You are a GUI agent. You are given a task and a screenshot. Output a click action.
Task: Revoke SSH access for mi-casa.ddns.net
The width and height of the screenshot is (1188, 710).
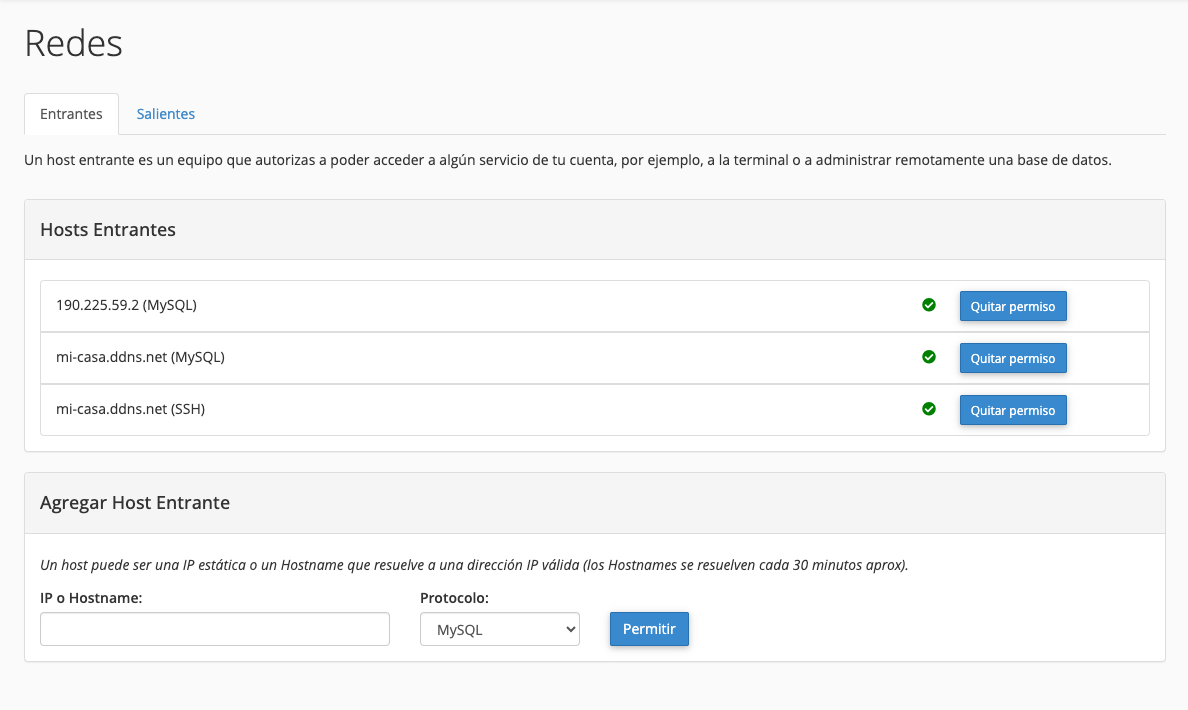(x=1012, y=410)
